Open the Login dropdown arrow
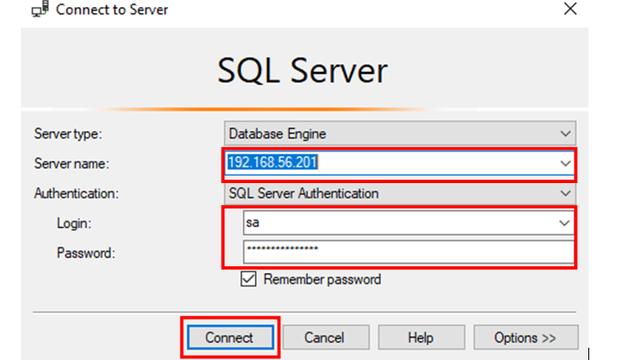 564,223
